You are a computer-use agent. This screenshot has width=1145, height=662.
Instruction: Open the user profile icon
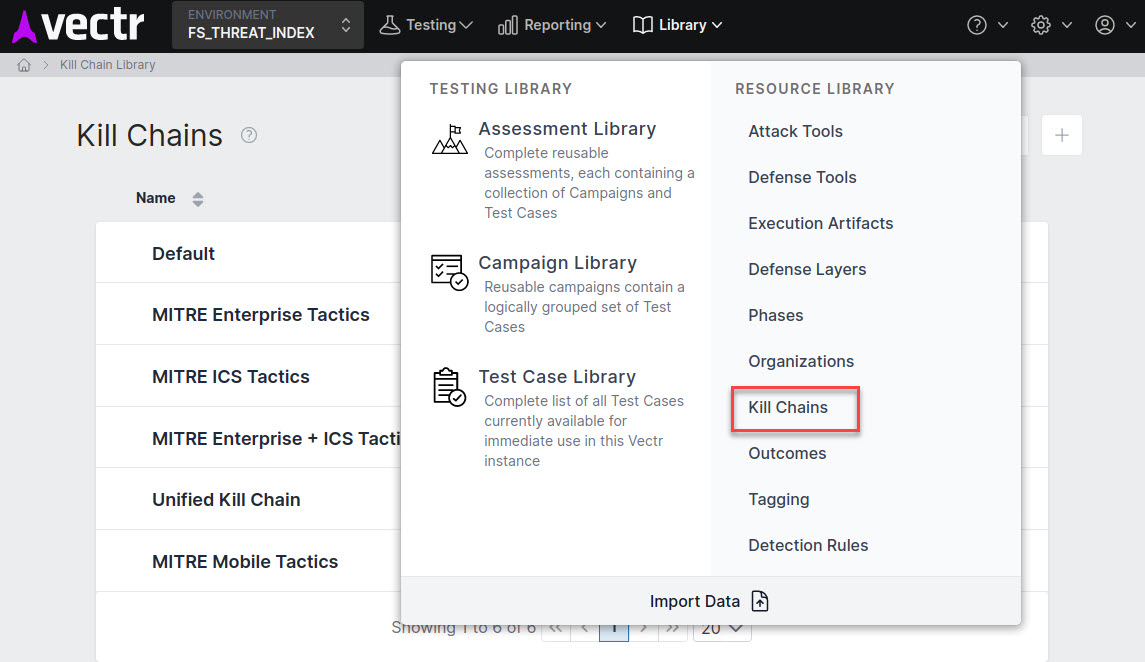(x=1105, y=25)
